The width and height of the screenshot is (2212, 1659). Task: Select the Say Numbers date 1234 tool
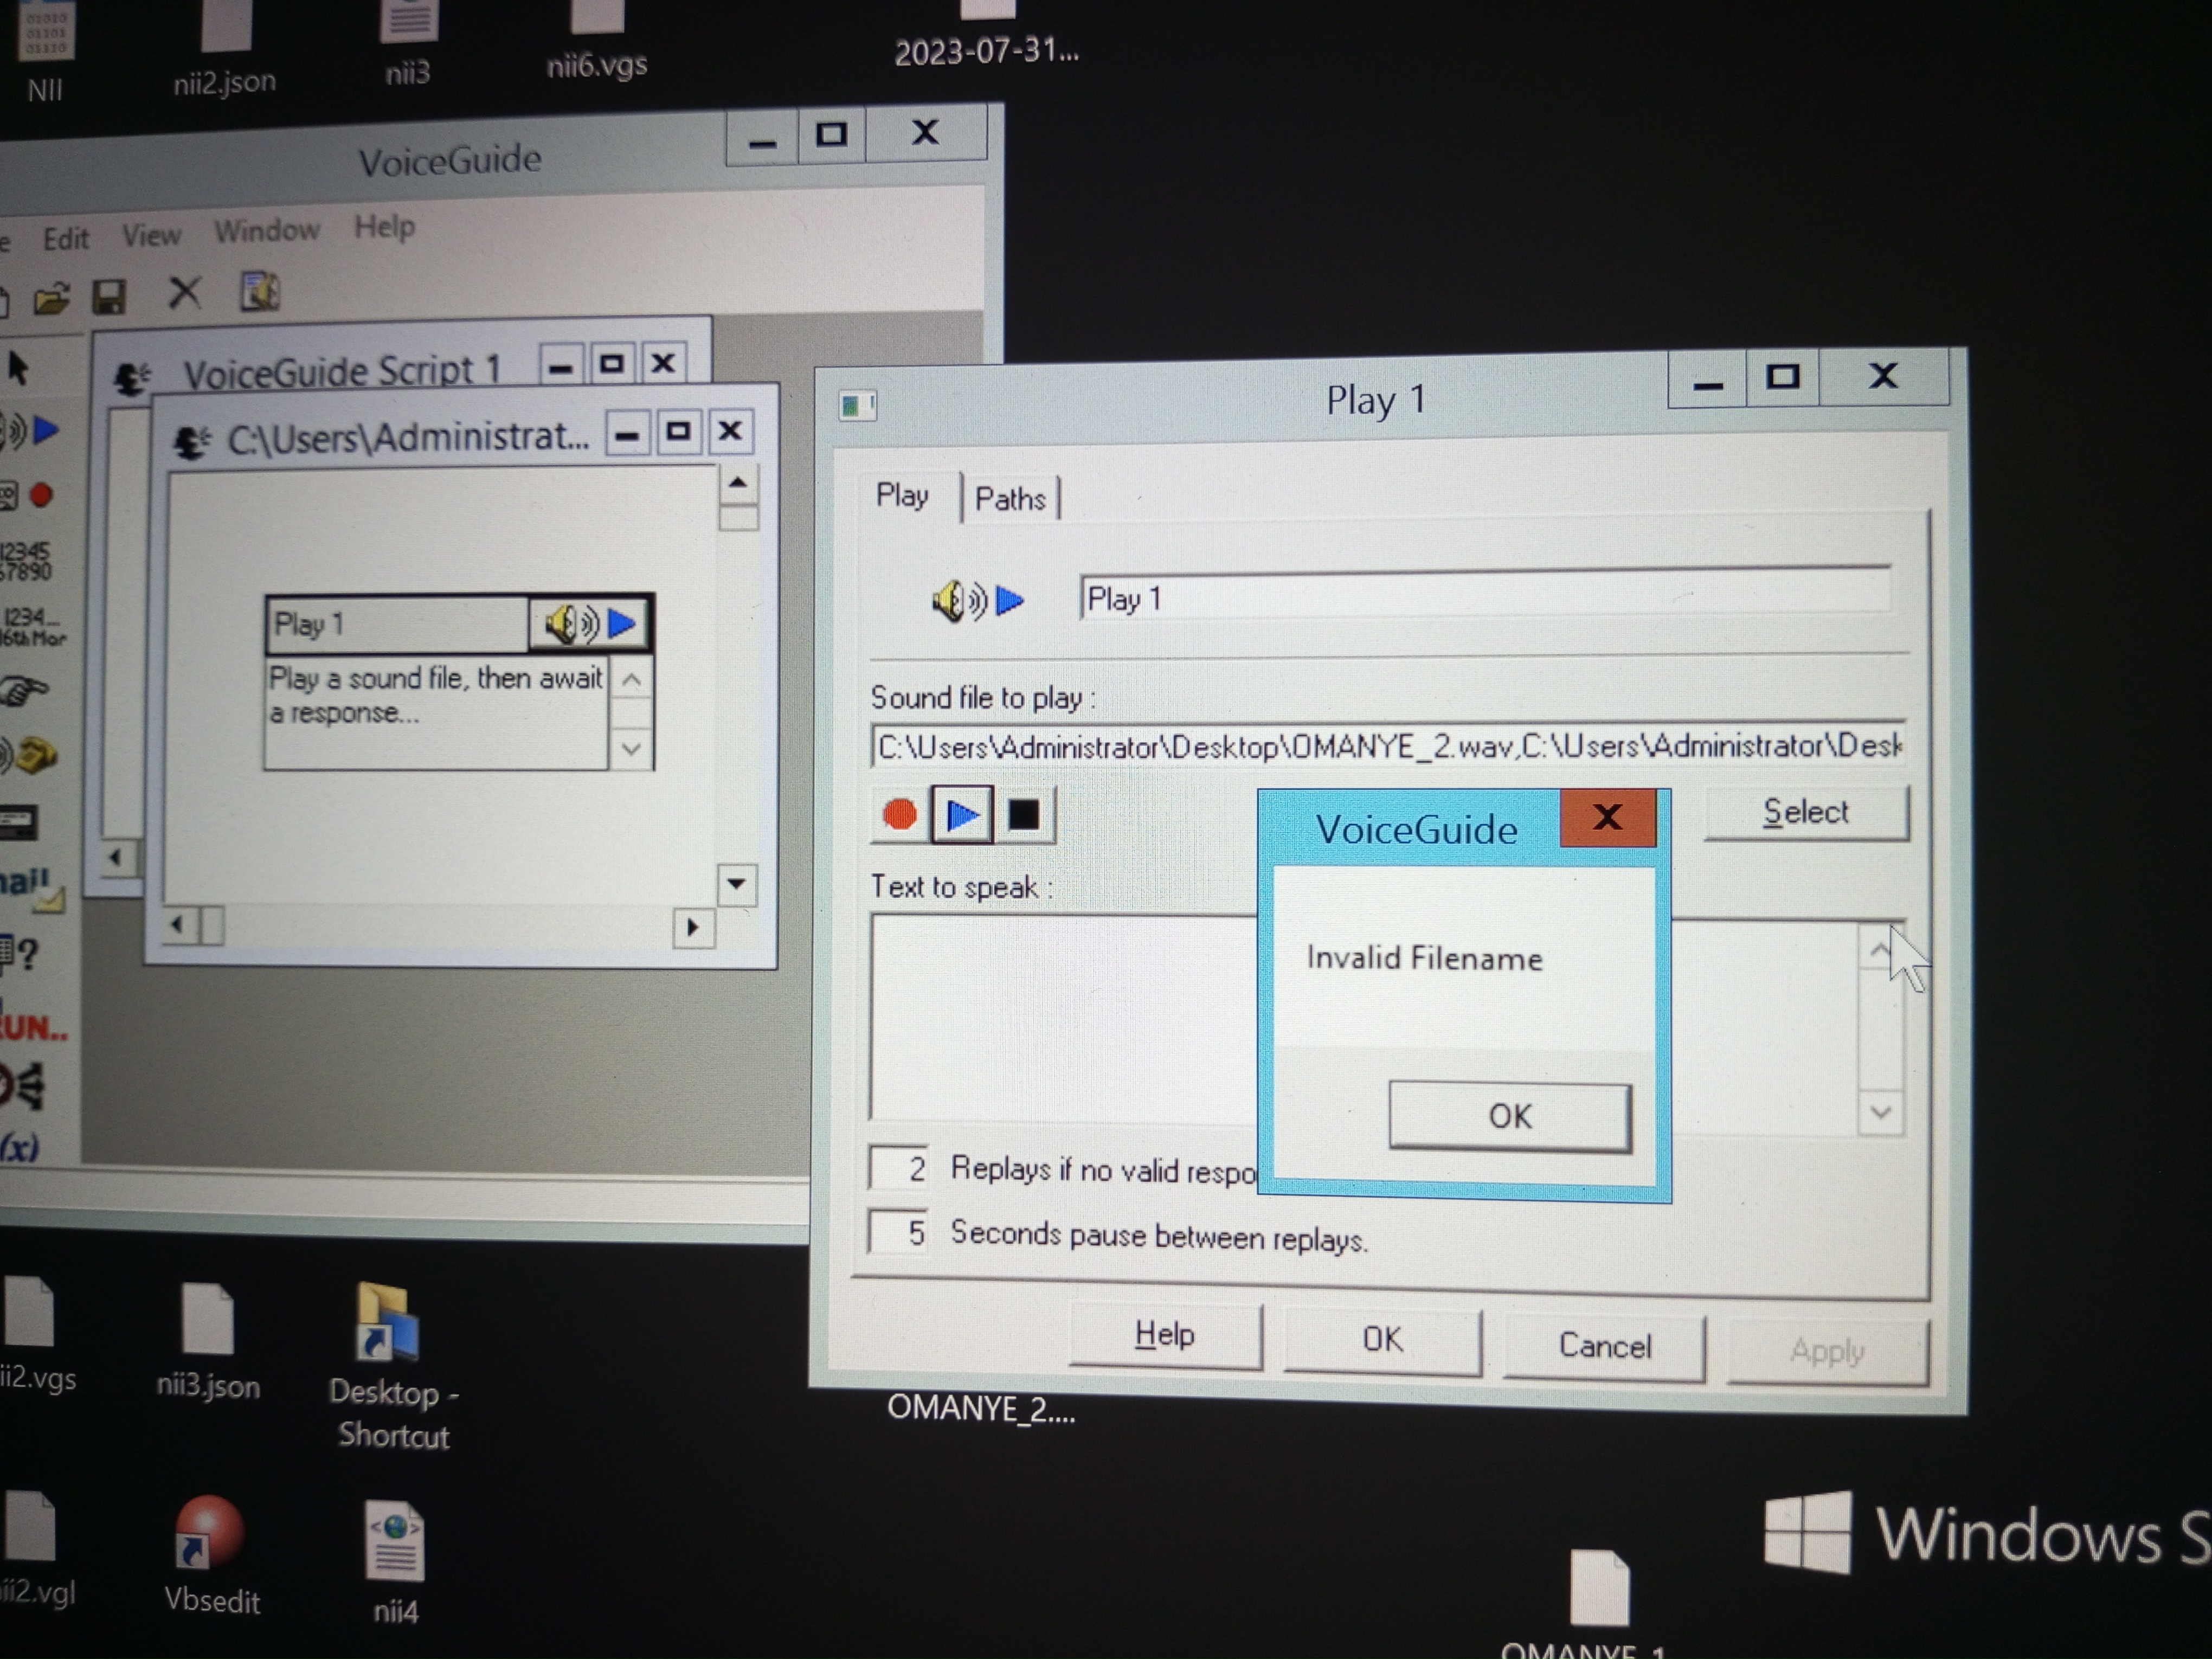pyautogui.click(x=32, y=627)
